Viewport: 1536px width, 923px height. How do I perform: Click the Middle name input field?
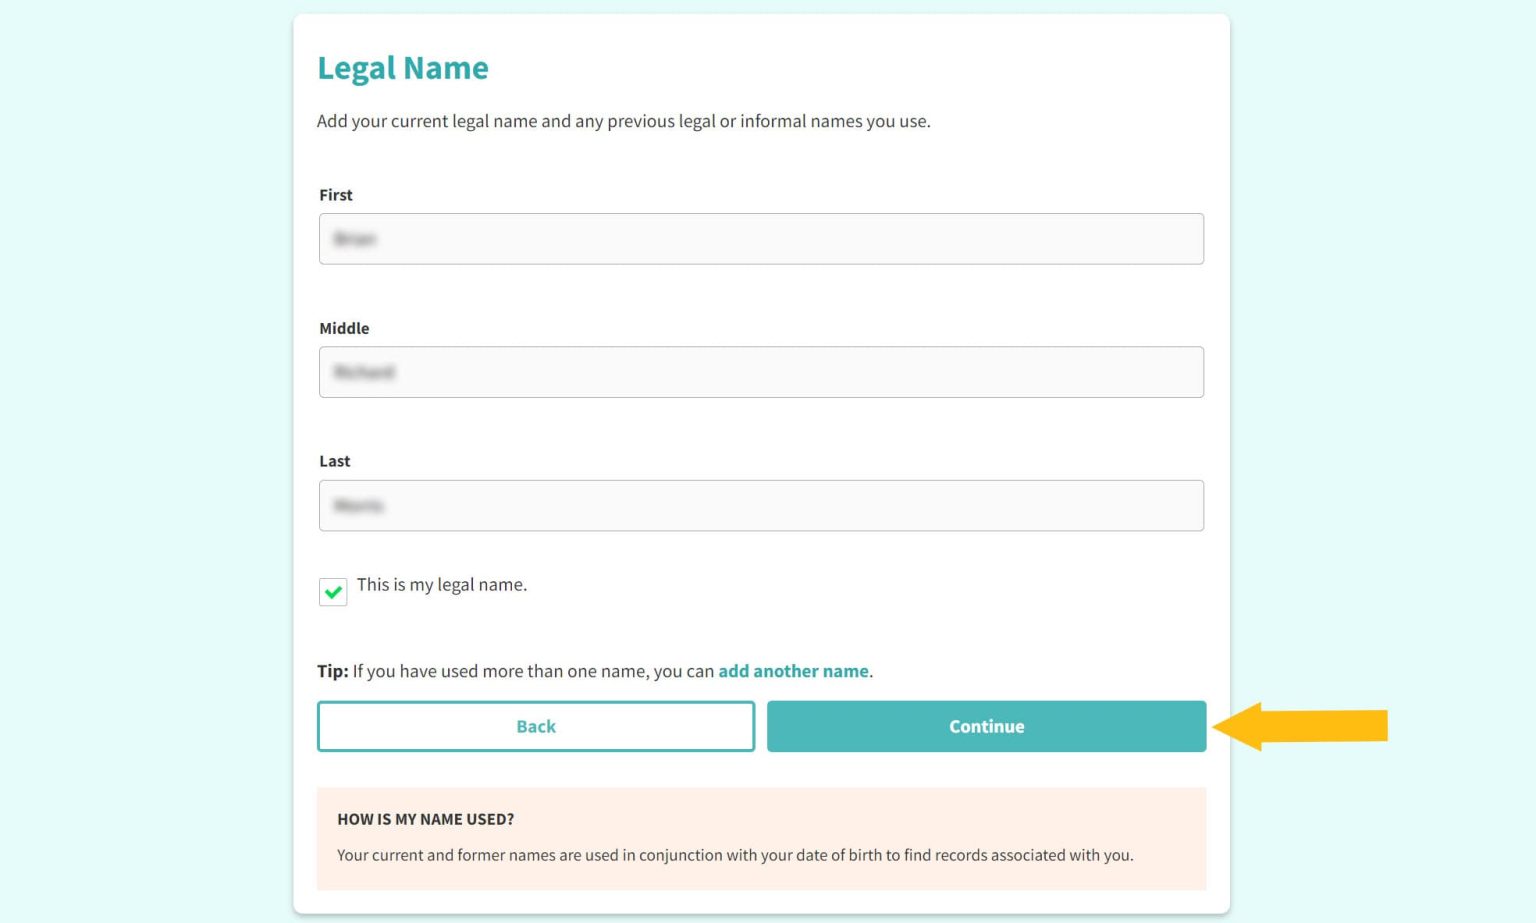pos(760,371)
